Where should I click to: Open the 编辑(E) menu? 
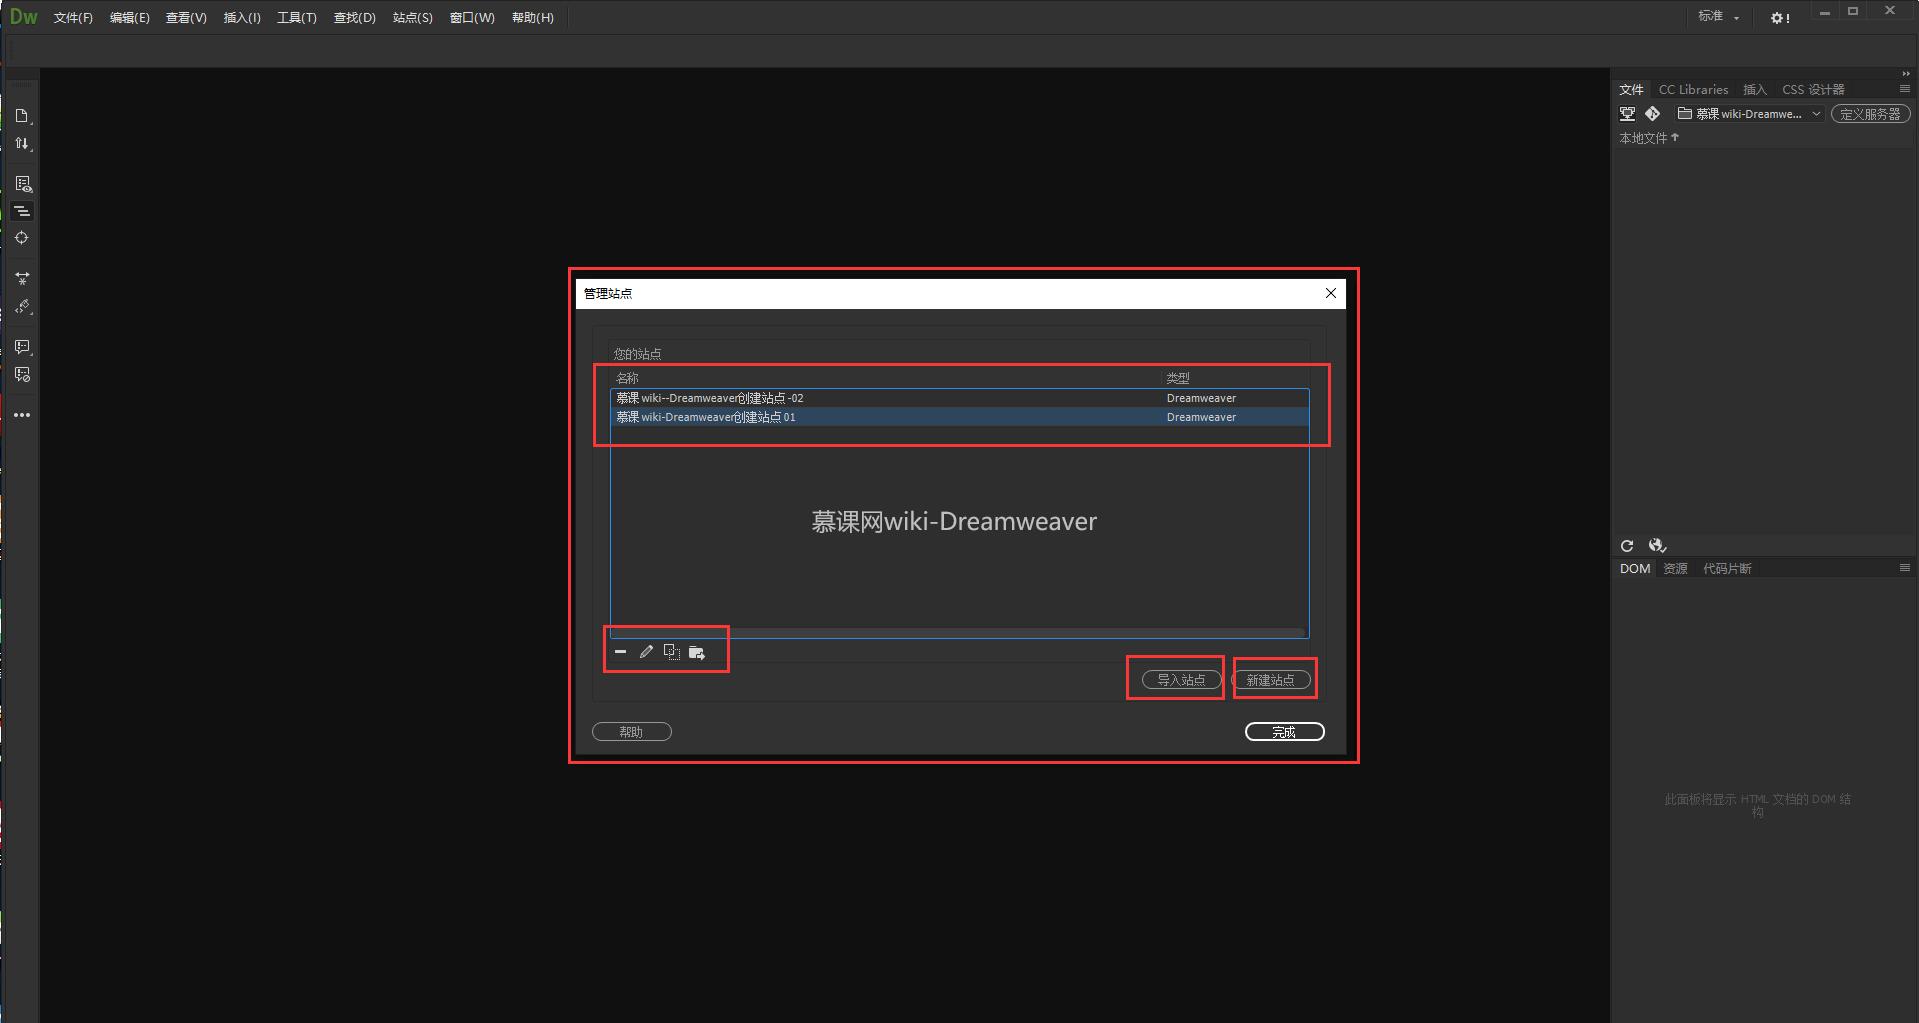(x=129, y=18)
